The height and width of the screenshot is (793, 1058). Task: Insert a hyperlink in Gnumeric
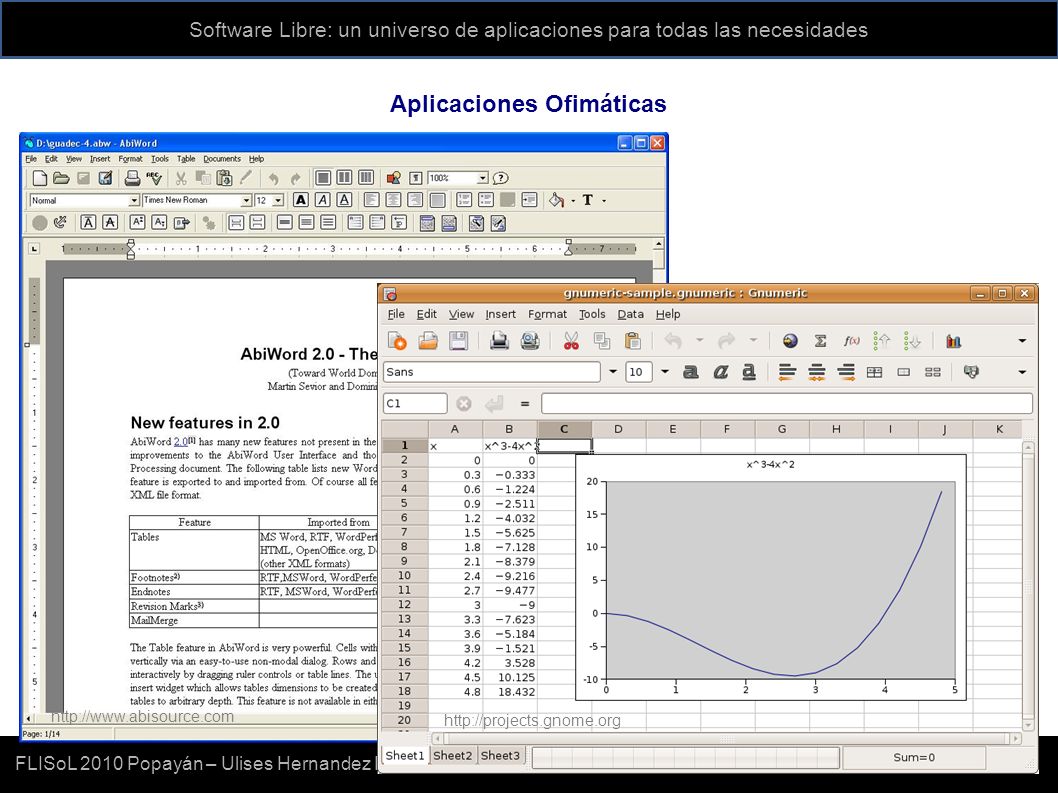789,341
